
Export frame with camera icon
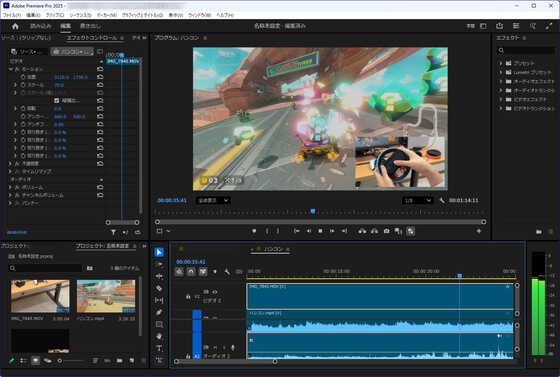386,231
